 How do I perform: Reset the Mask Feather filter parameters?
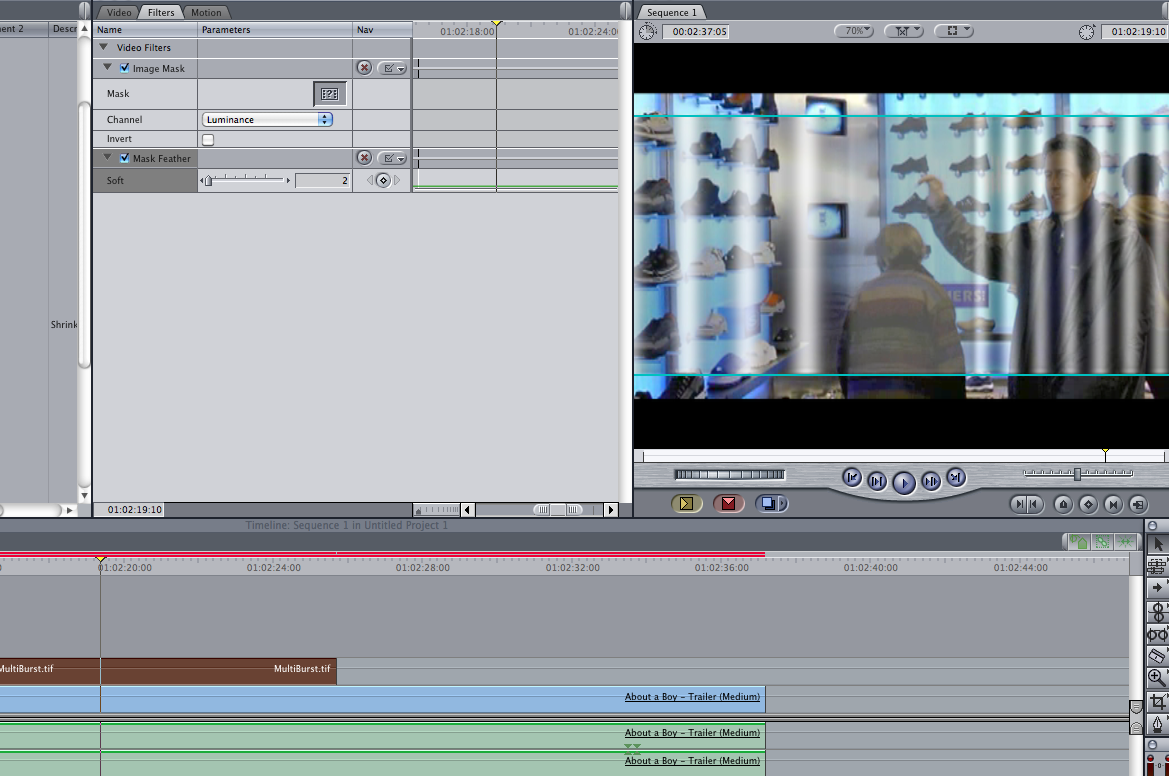[364, 157]
